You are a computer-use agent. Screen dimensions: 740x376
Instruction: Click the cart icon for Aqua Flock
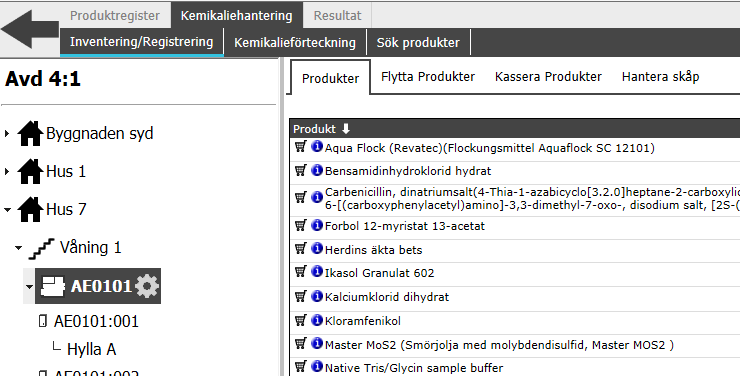[x=301, y=147]
